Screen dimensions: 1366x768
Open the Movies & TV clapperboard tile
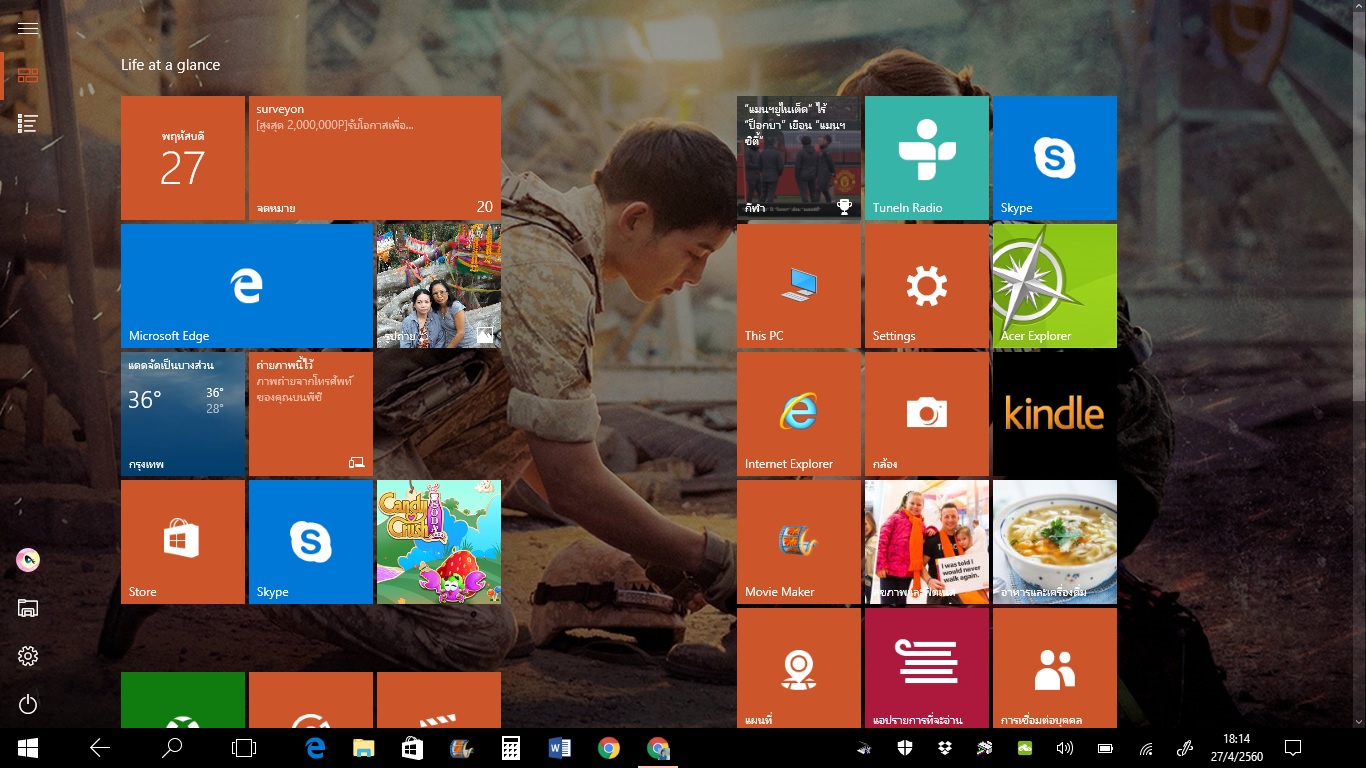pos(439,700)
